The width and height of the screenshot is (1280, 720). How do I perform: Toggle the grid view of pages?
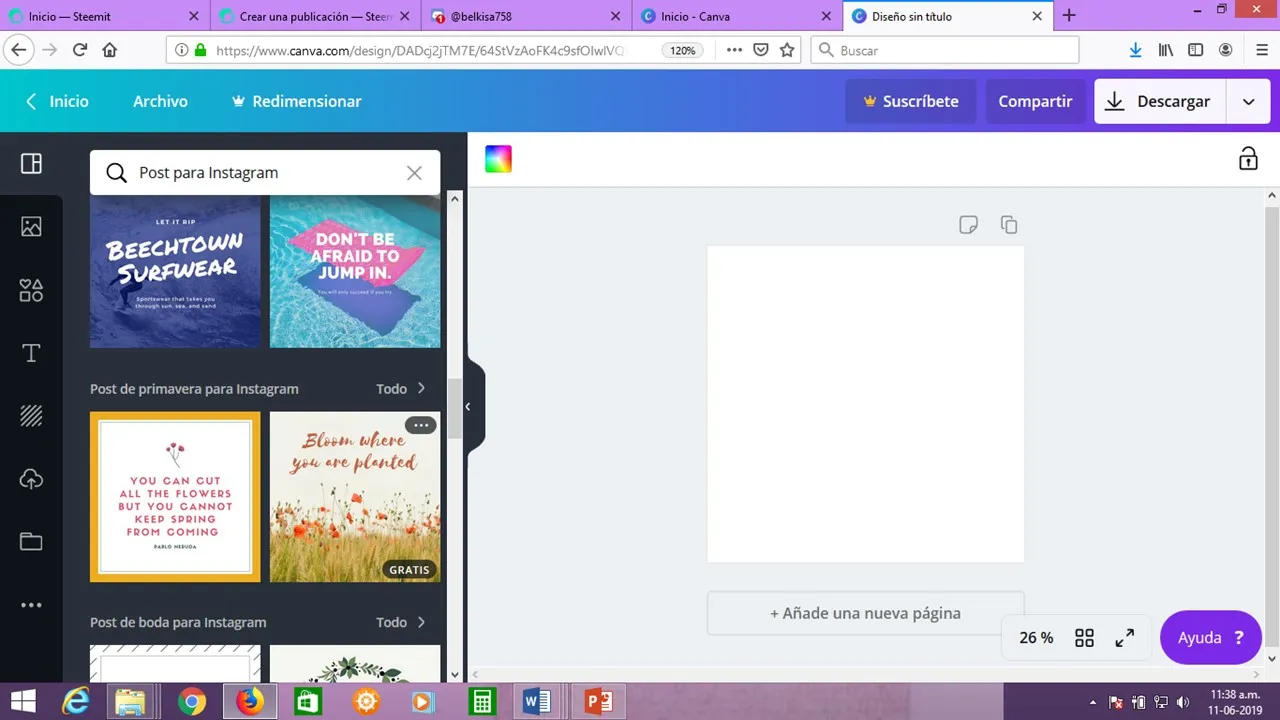coord(1084,638)
